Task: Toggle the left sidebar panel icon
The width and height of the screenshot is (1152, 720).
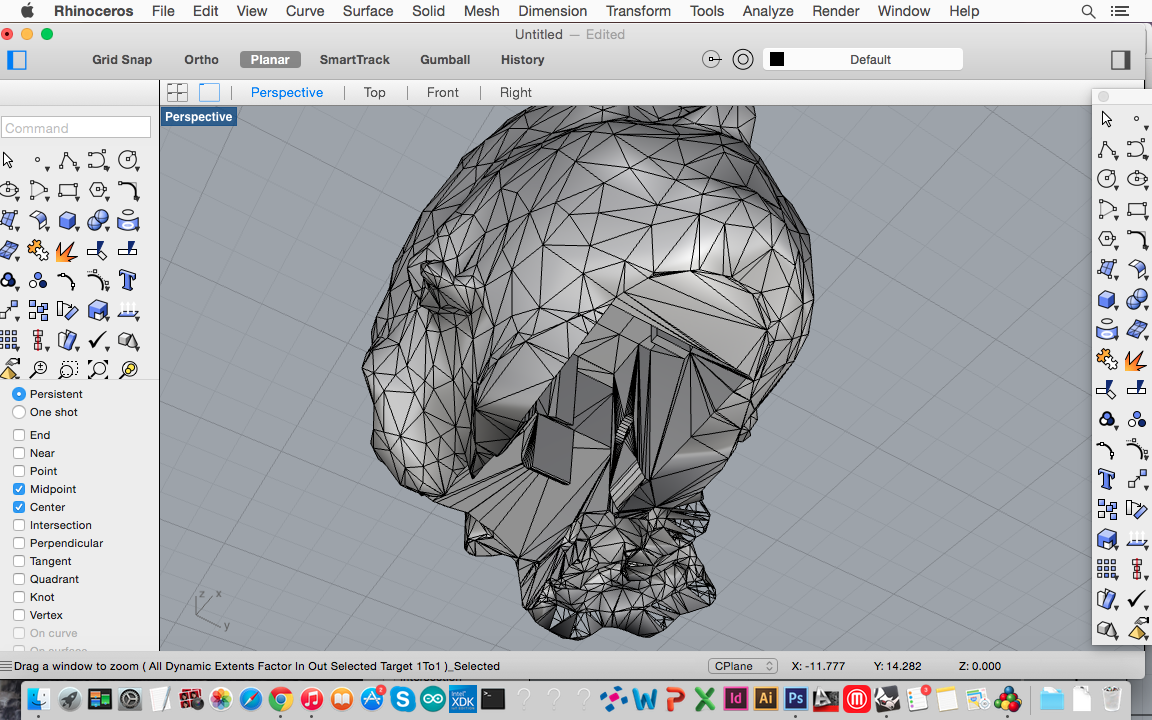Action: click(x=17, y=60)
